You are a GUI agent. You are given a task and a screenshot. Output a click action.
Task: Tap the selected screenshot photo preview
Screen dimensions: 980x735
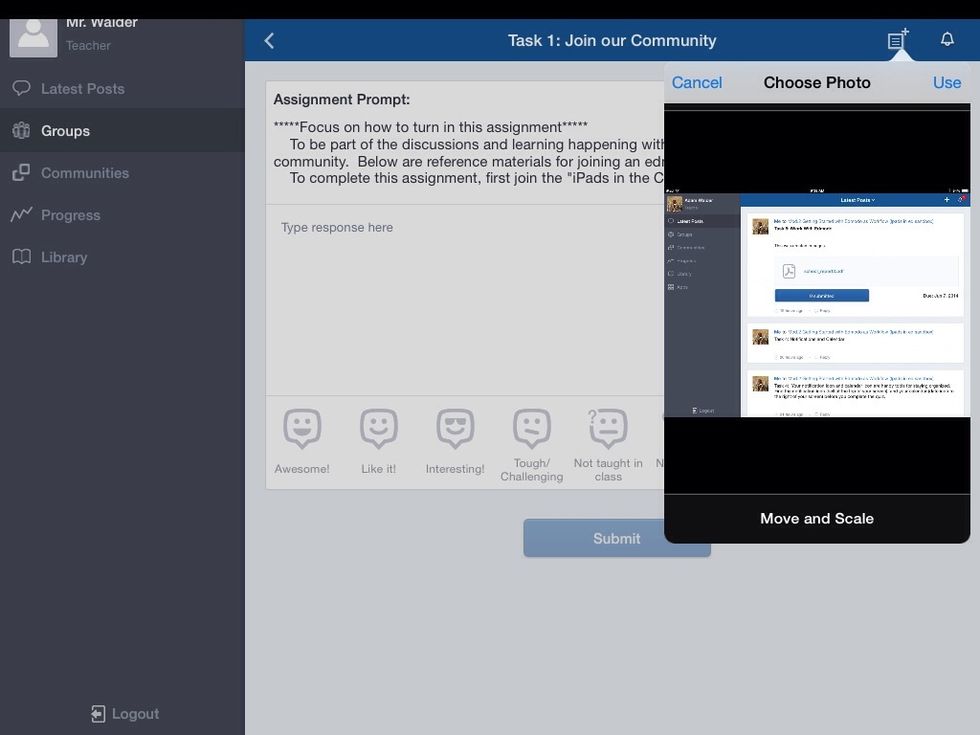tap(817, 305)
